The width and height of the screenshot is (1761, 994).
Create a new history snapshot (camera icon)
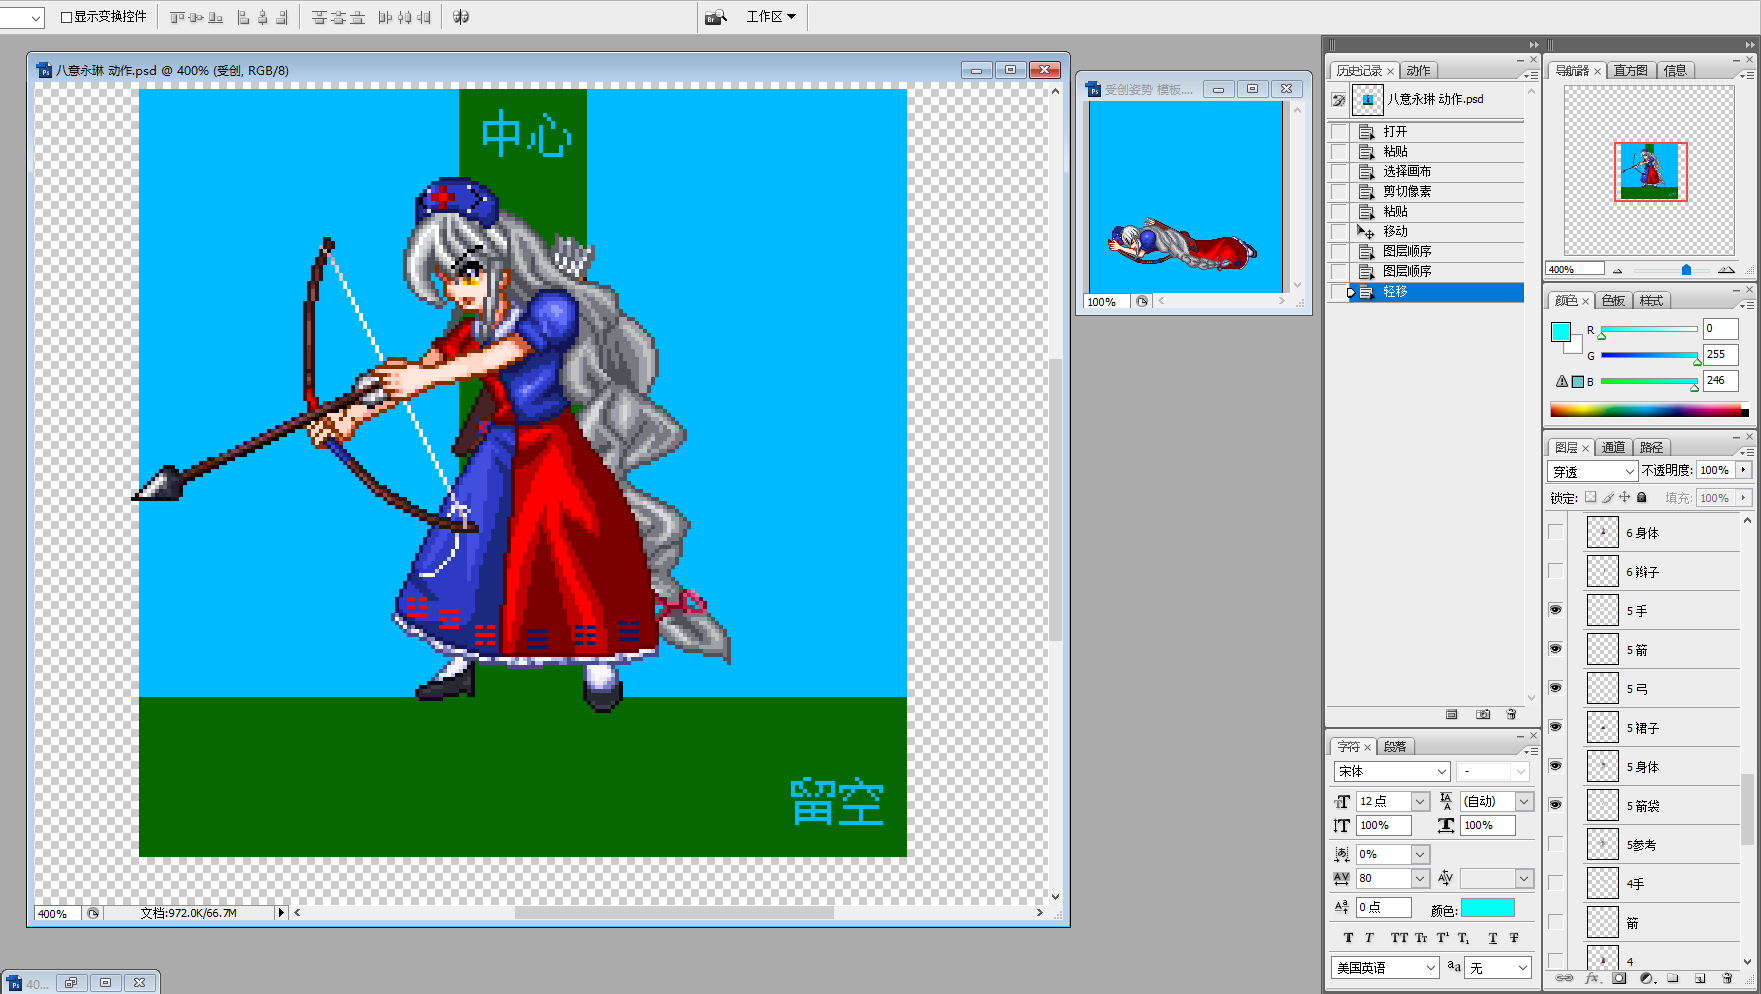pos(1483,714)
